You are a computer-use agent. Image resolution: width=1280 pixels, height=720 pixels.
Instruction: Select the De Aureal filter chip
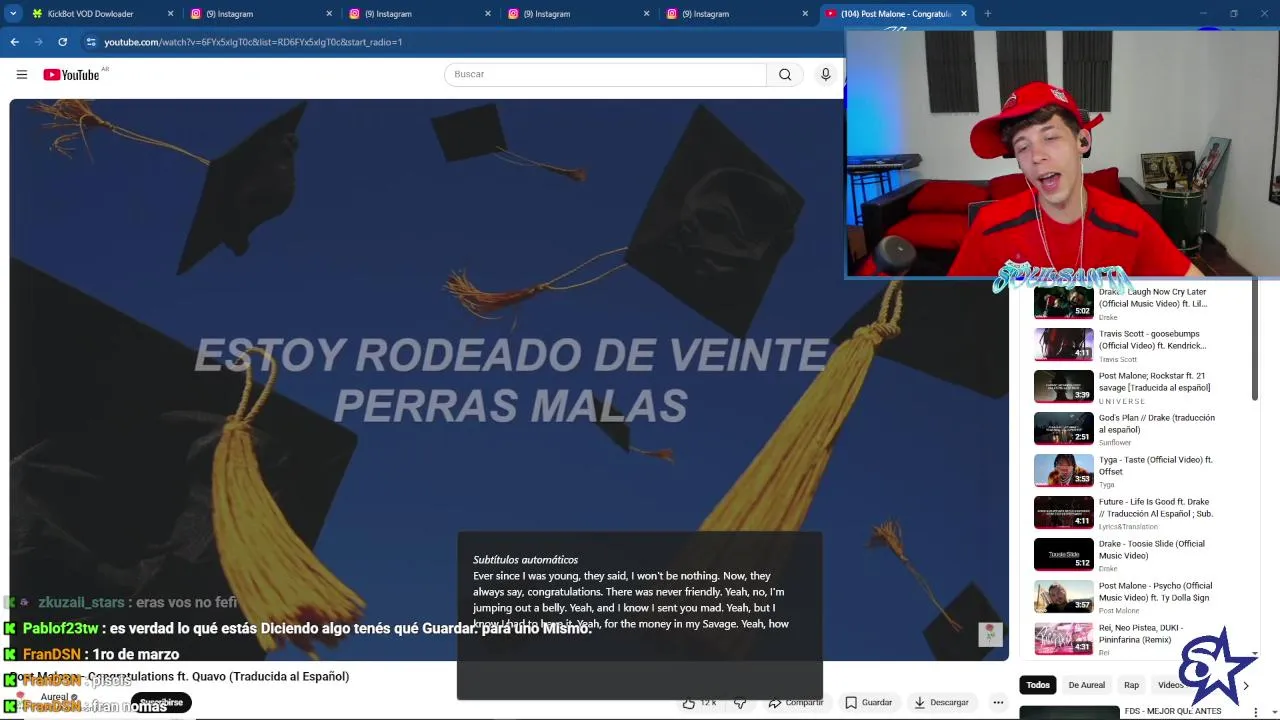point(1086,685)
